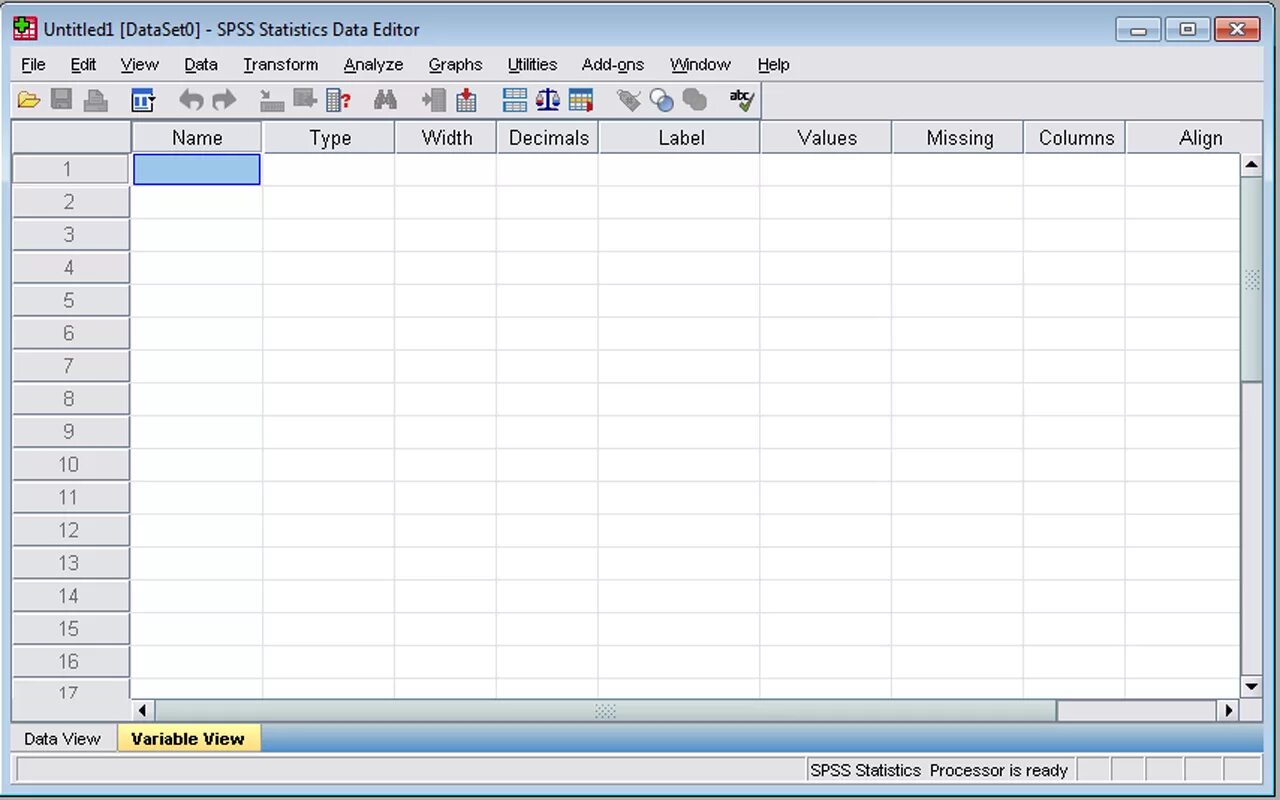Click the Find binoculars icon
This screenshot has height=800, width=1280.
pyautogui.click(x=385, y=100)
